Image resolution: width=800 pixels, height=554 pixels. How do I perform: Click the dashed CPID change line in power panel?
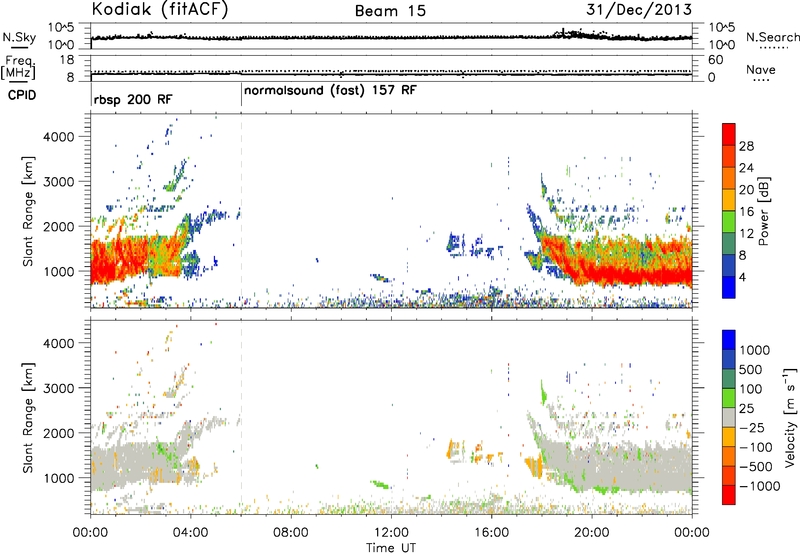point(241,211)
